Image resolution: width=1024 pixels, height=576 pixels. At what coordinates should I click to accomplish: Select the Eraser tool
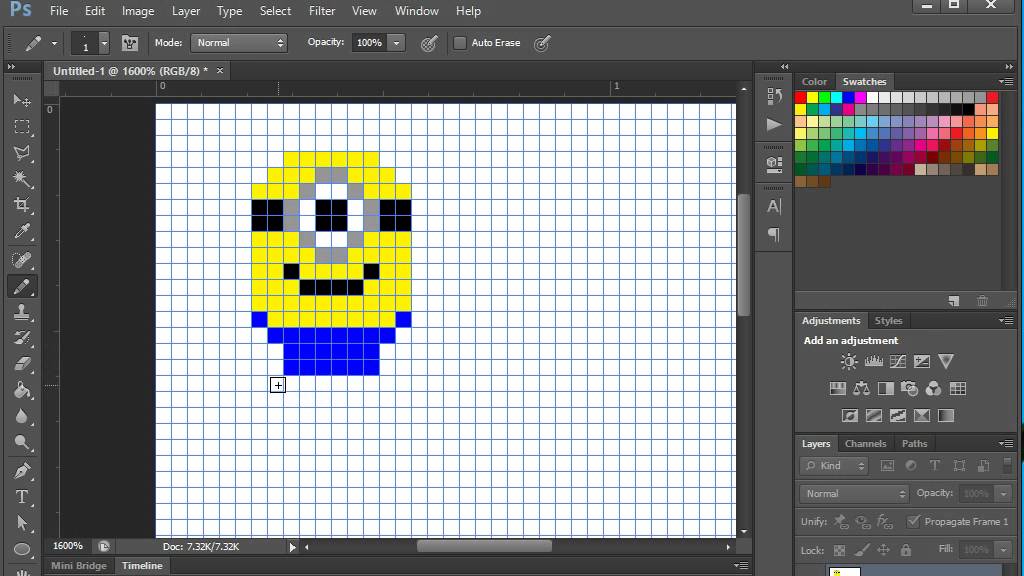click(x=22, y=364)
